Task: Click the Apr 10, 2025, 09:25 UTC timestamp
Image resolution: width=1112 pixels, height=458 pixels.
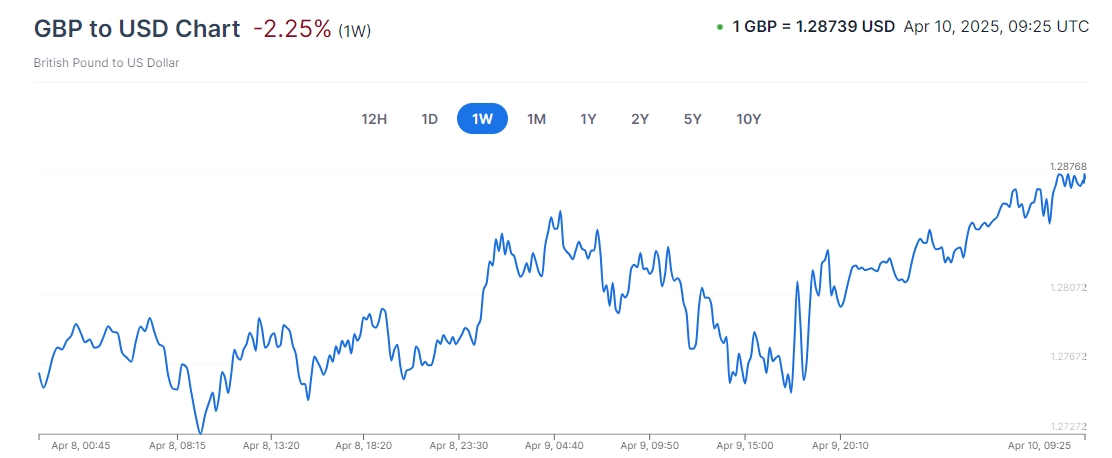Action: [995, 28]
